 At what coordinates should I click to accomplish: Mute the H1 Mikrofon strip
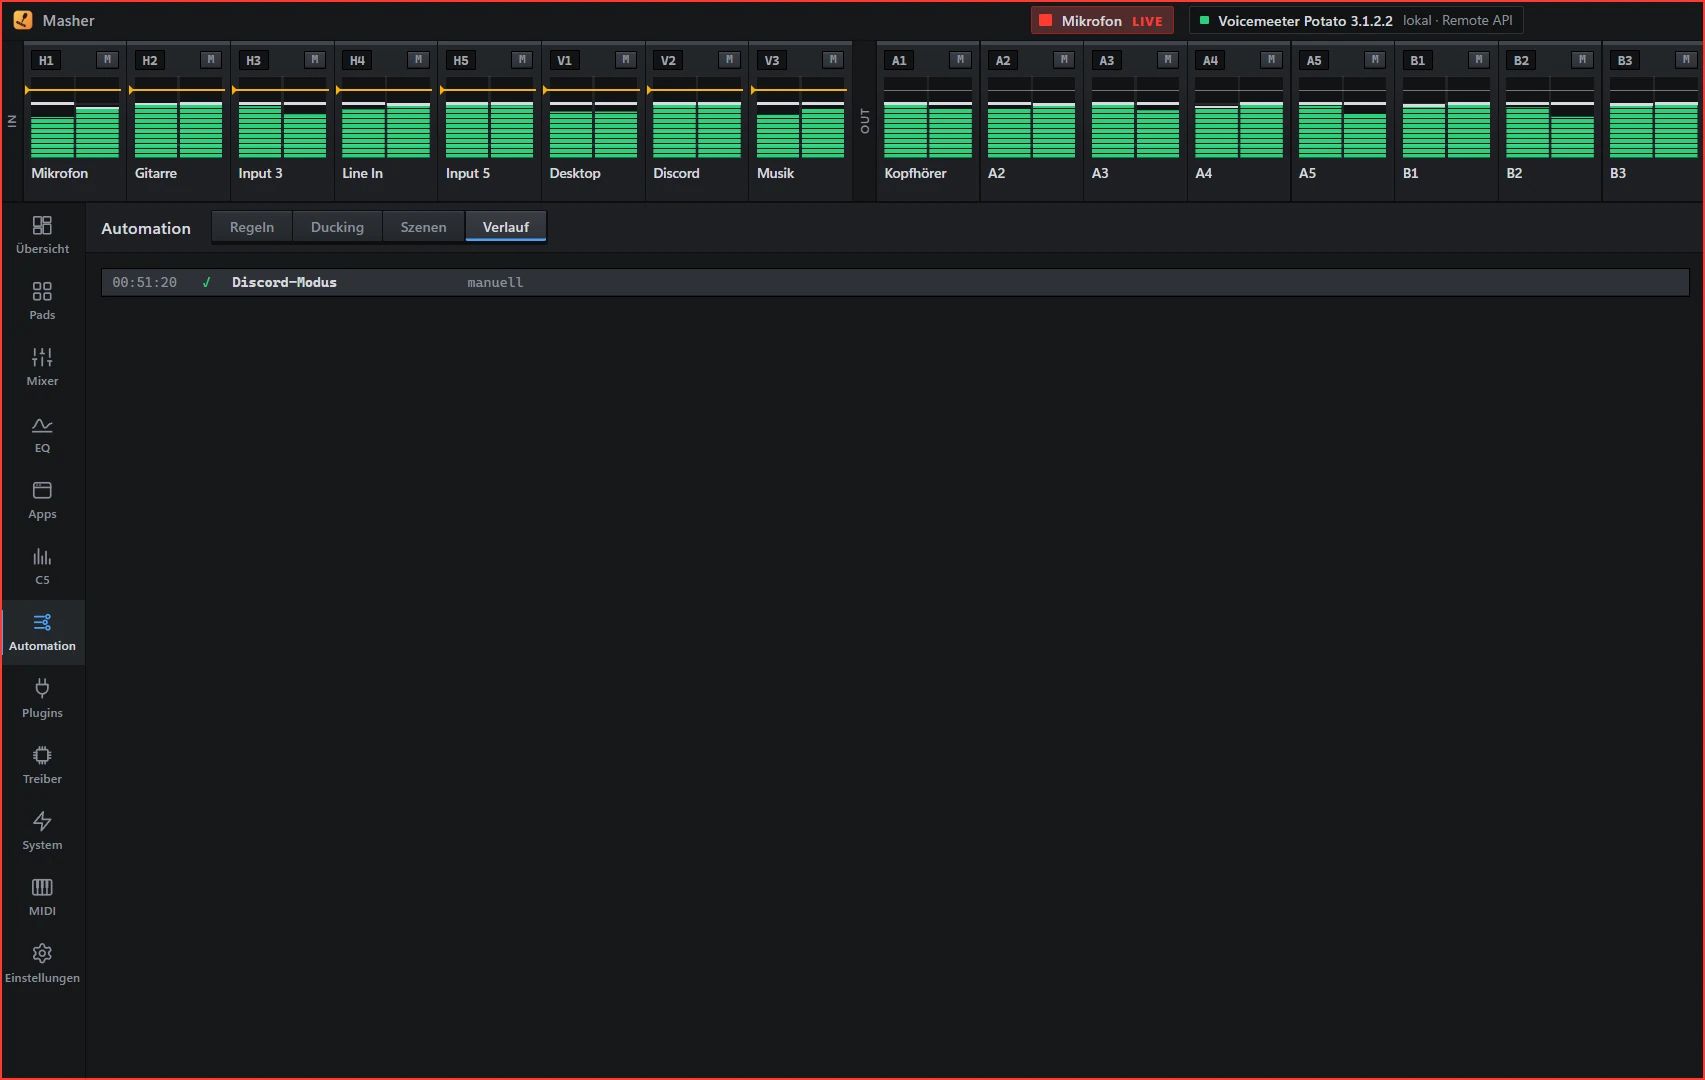pos(107,60)
